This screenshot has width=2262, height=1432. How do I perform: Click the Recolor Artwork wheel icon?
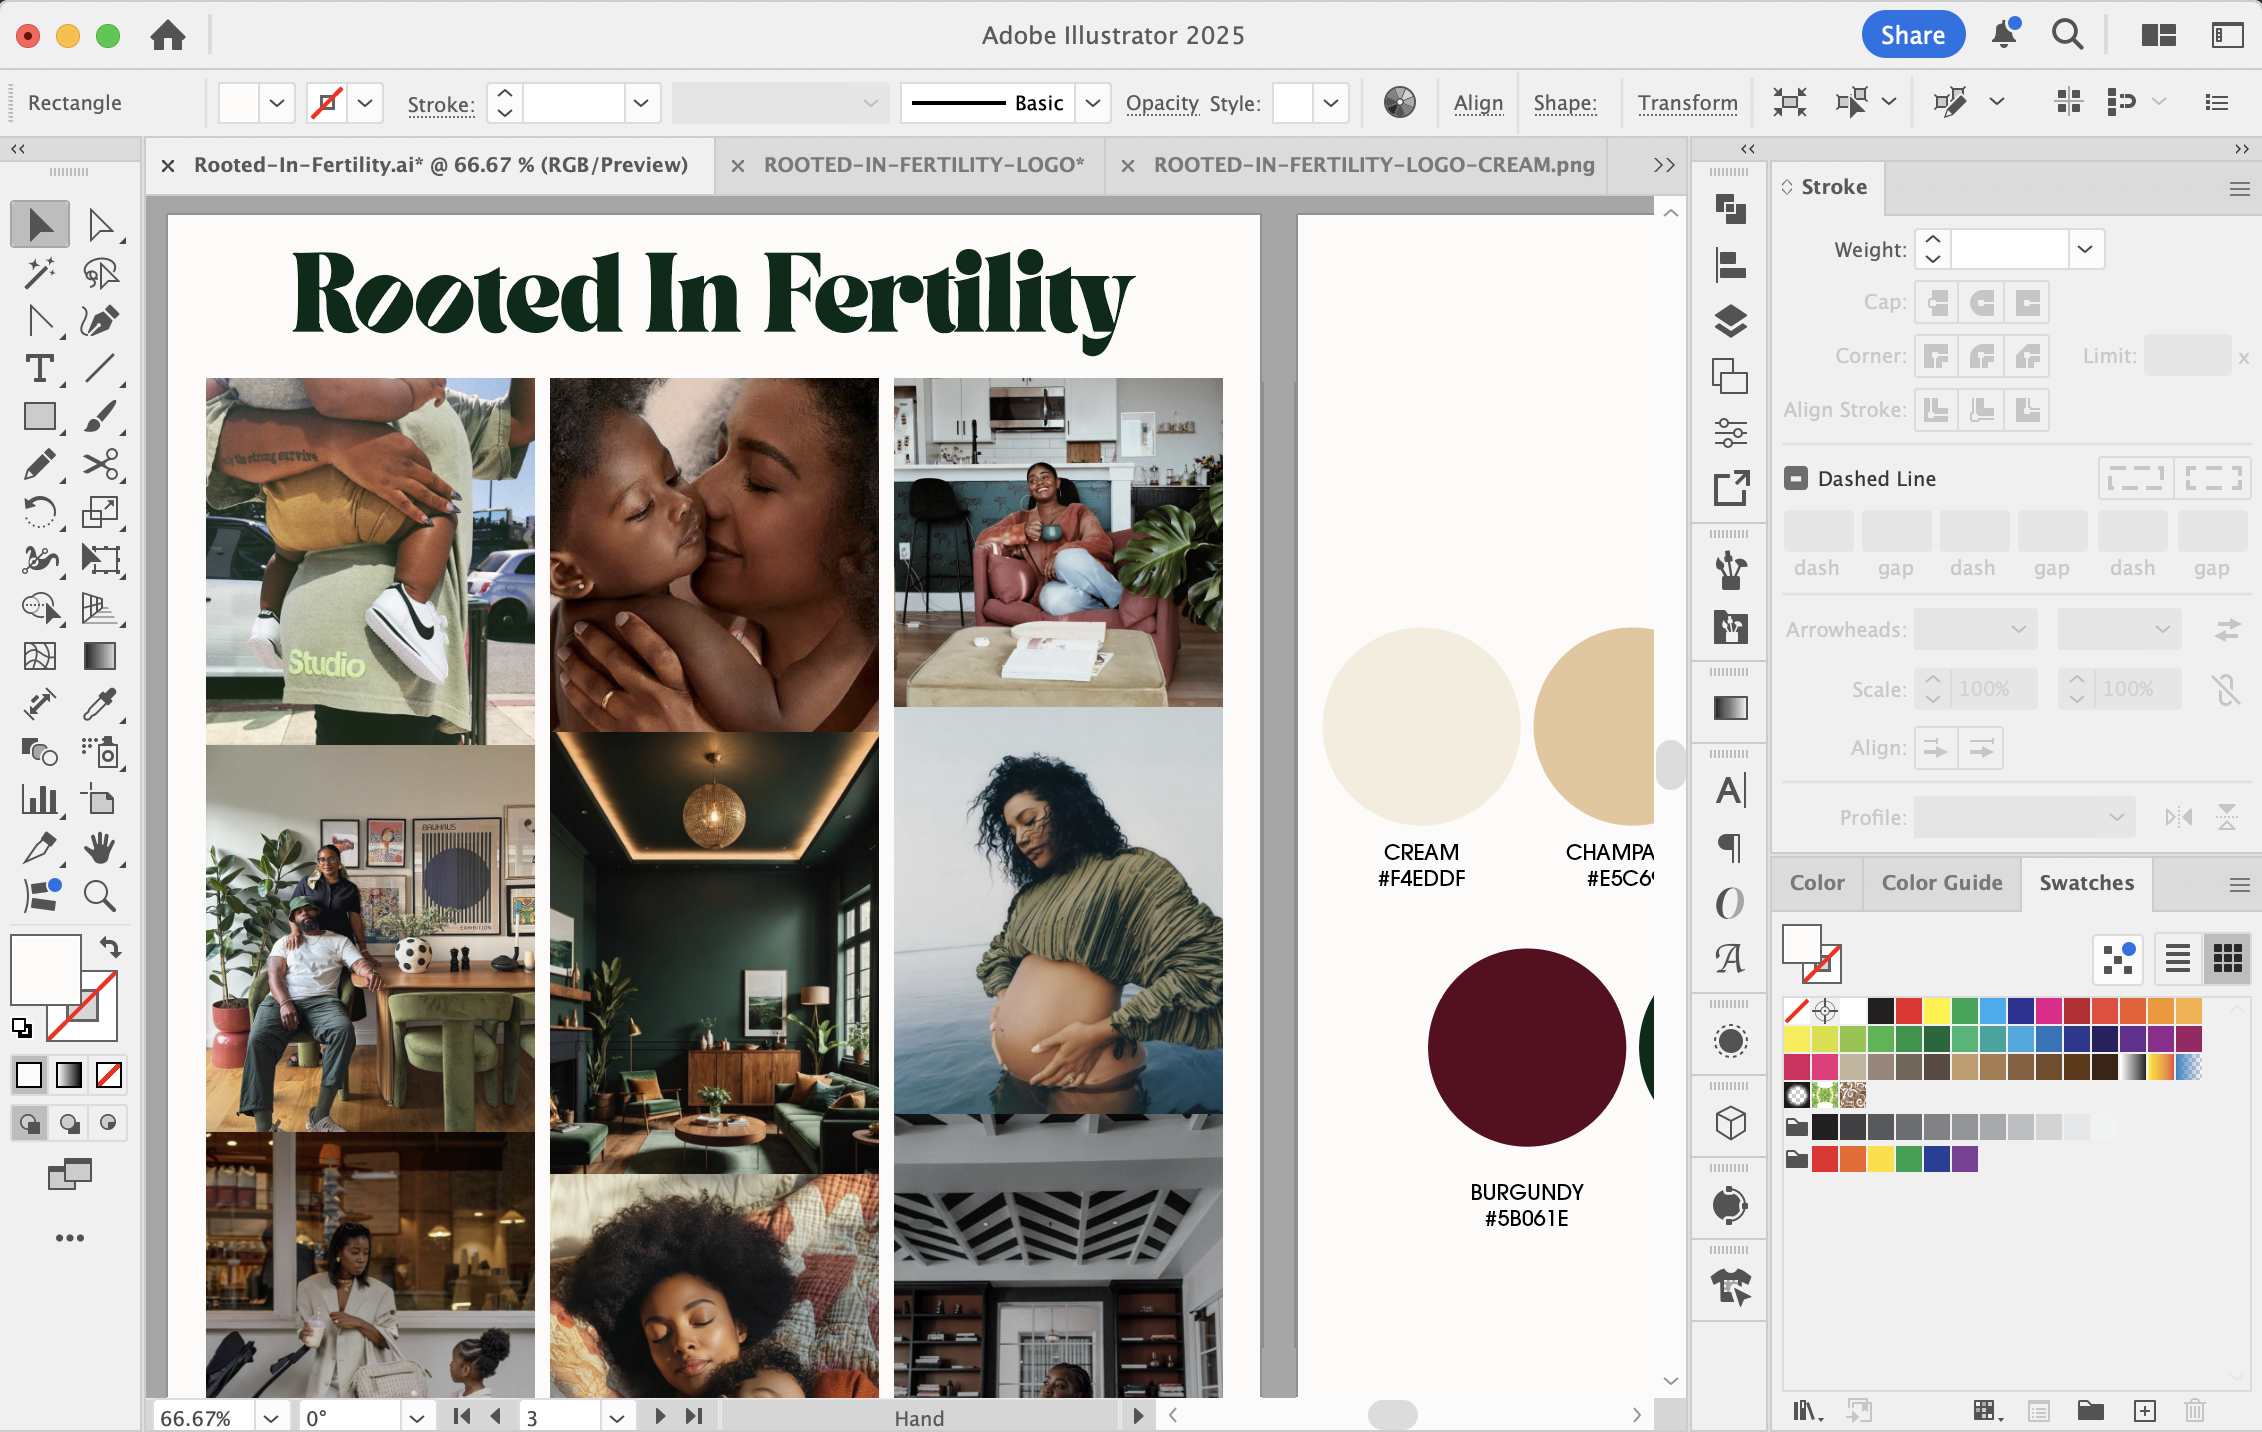click(x=1399, y=102)
